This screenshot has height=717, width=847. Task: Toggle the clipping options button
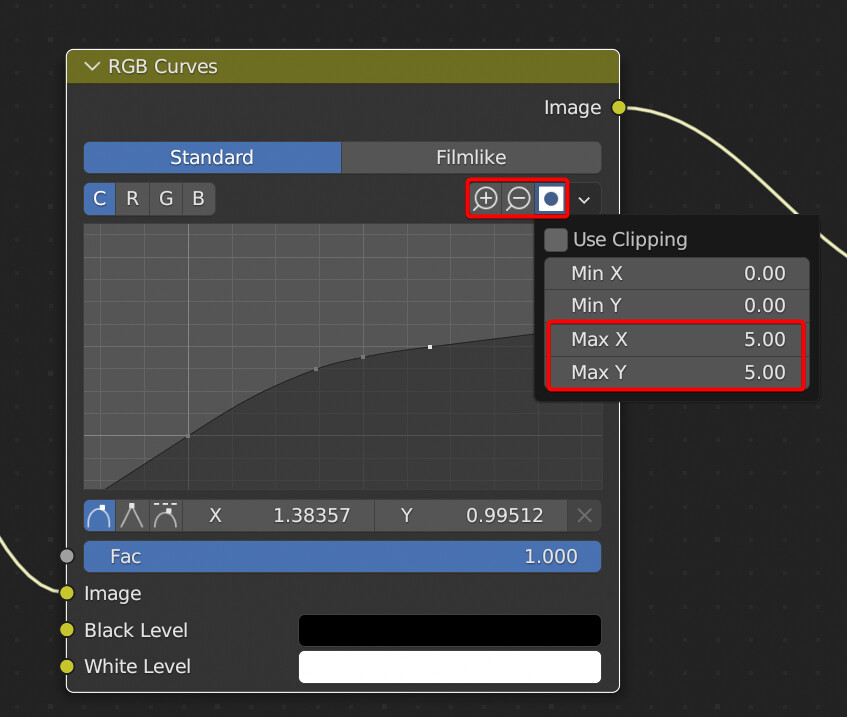550,199
